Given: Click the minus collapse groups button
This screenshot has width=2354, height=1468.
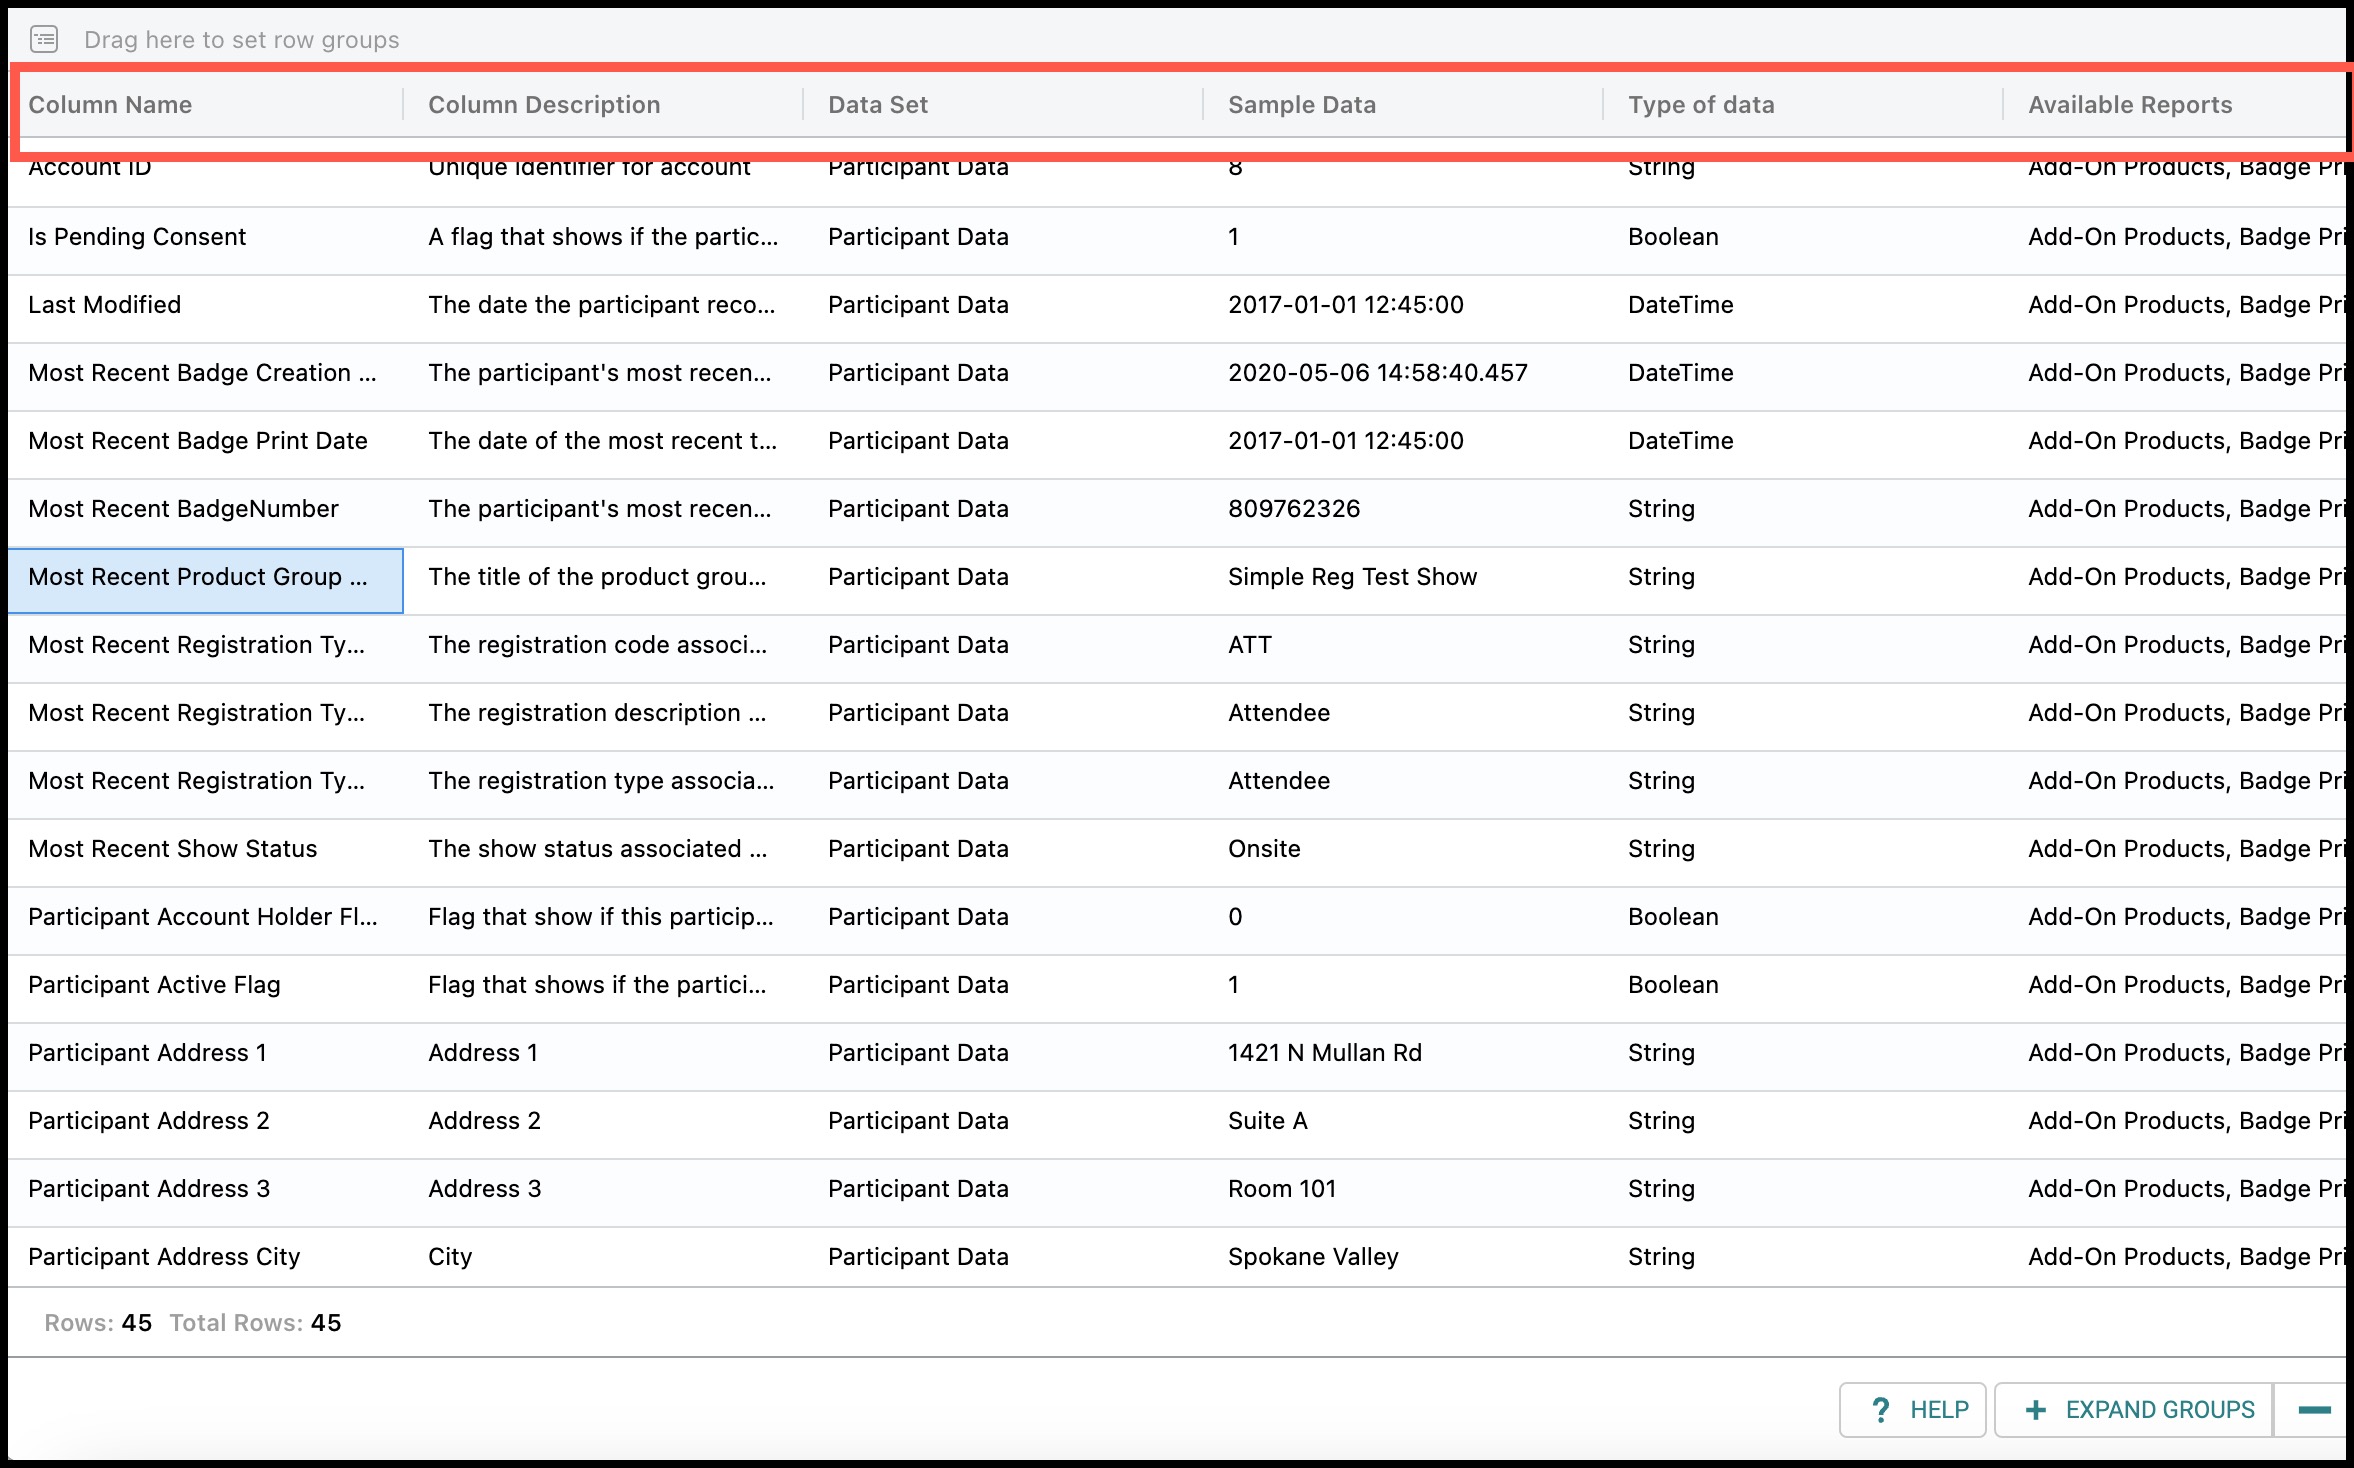Looking at the screenshot, I should pos(2314,1410).
